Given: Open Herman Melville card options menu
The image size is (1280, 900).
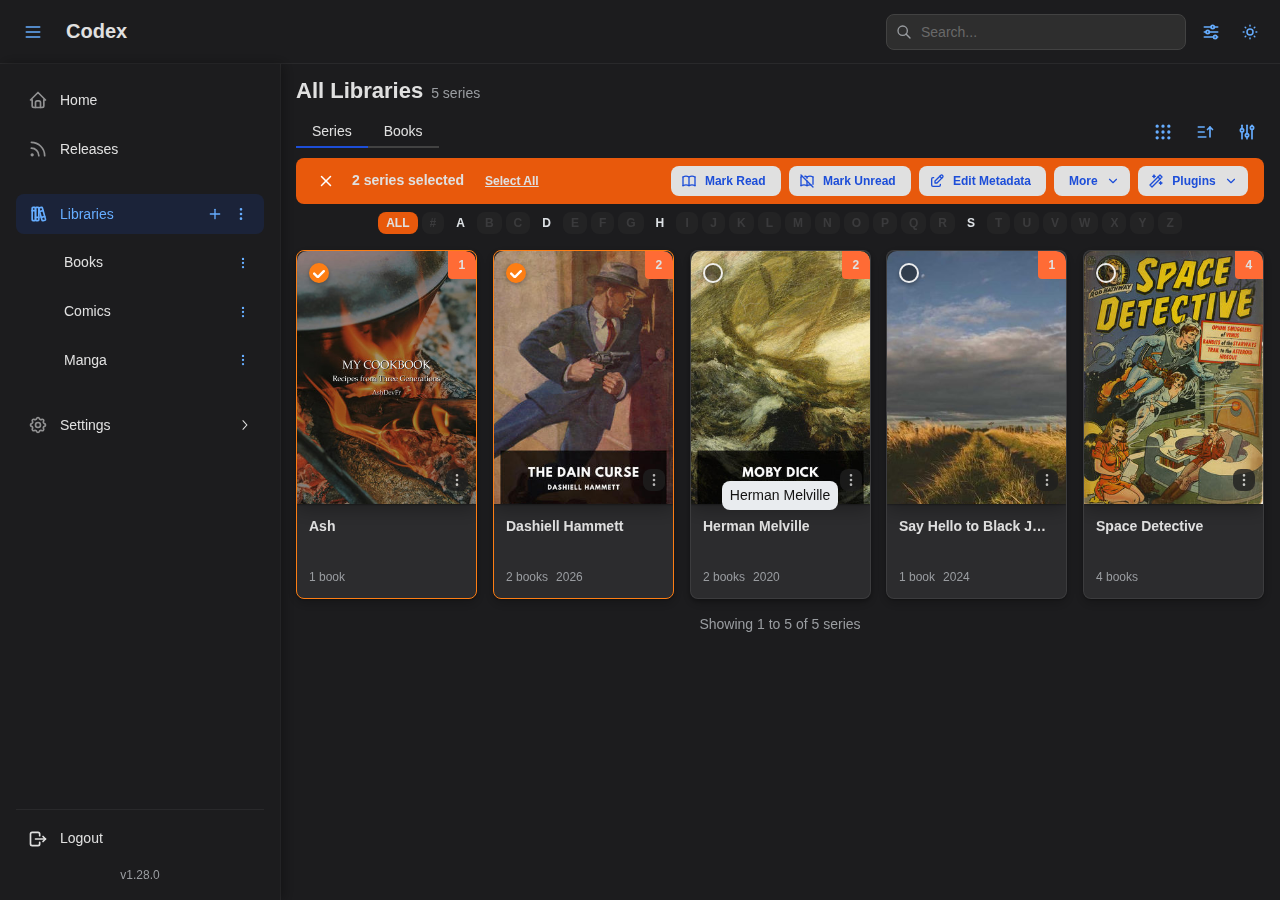Looking at the screenshot, I should pos(851,480).
